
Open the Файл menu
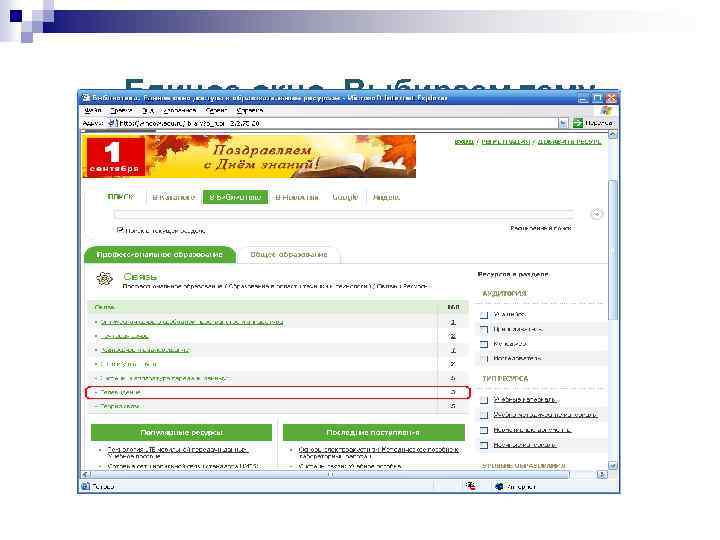93,111
